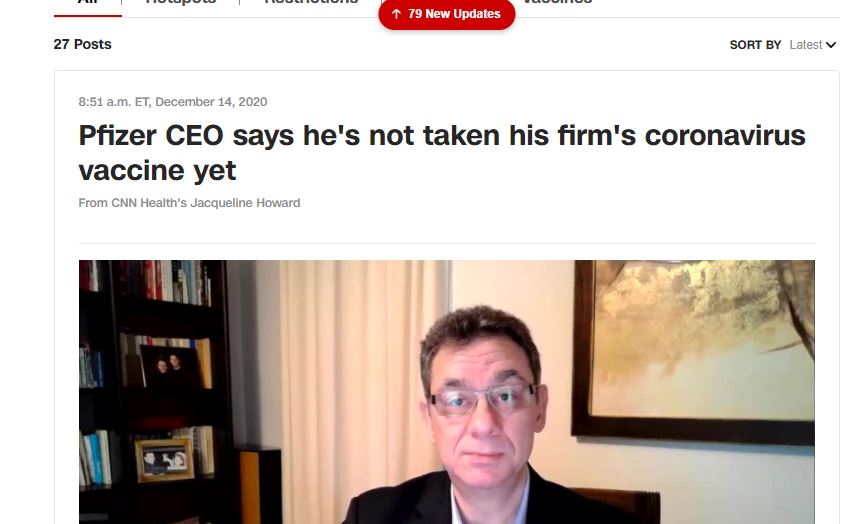The image size is (860, 524).
Task: Expand the Latest sort chevron
Action: [x=831, y=45]
